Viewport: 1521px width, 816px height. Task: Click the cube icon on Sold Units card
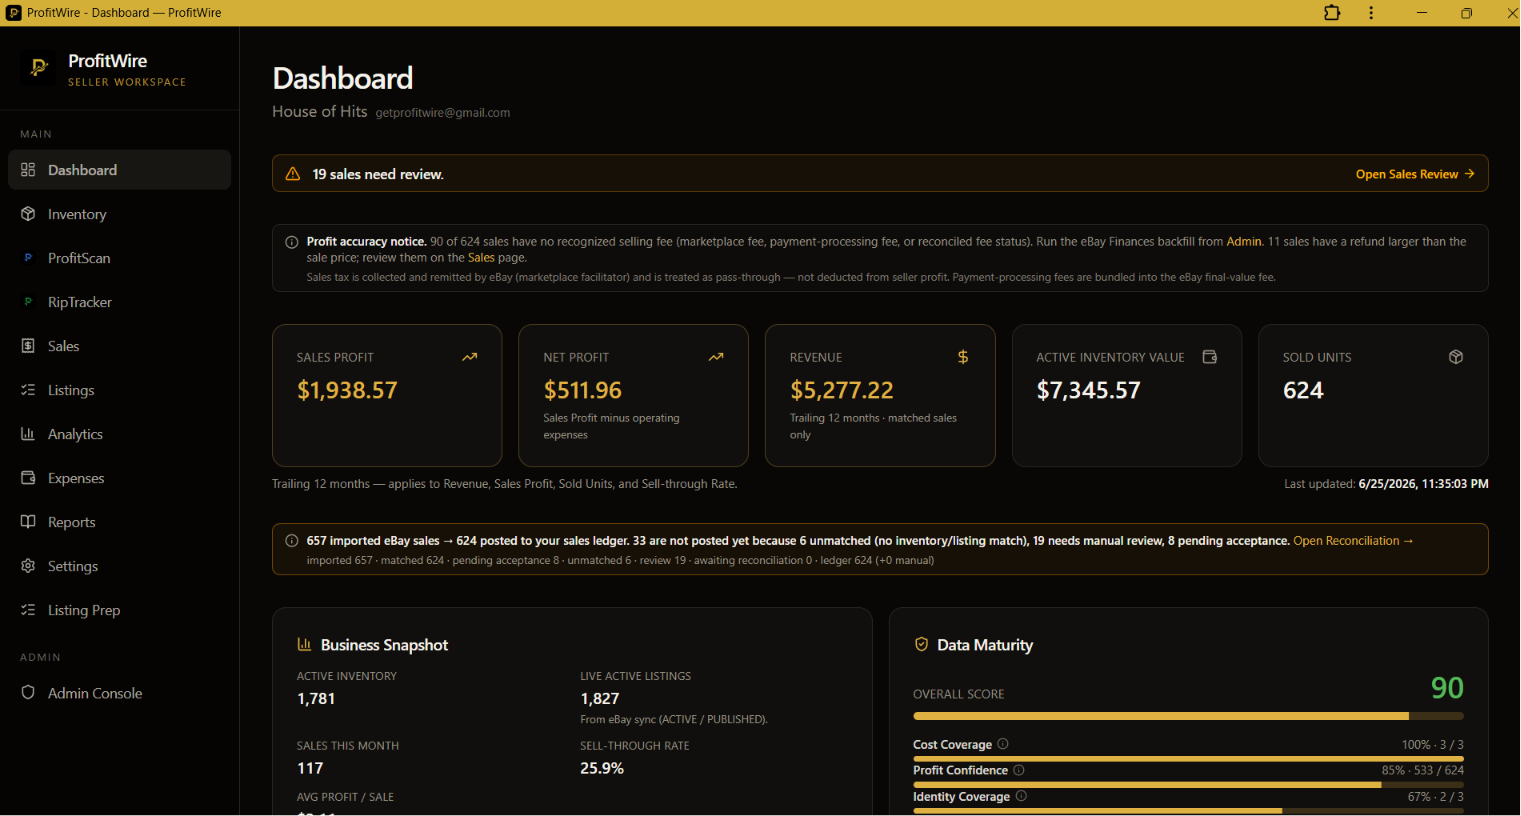1456,357
